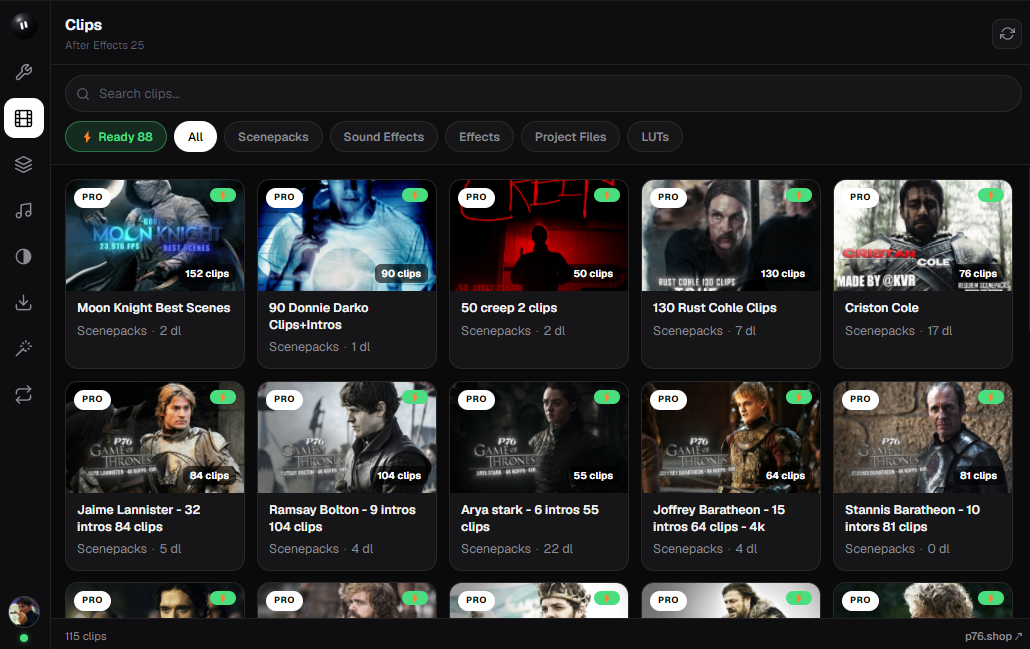The height and width of the screenshot is (649, 1030).
Task: Open the magic wand sidebar icon
Action: click(24, 348)
